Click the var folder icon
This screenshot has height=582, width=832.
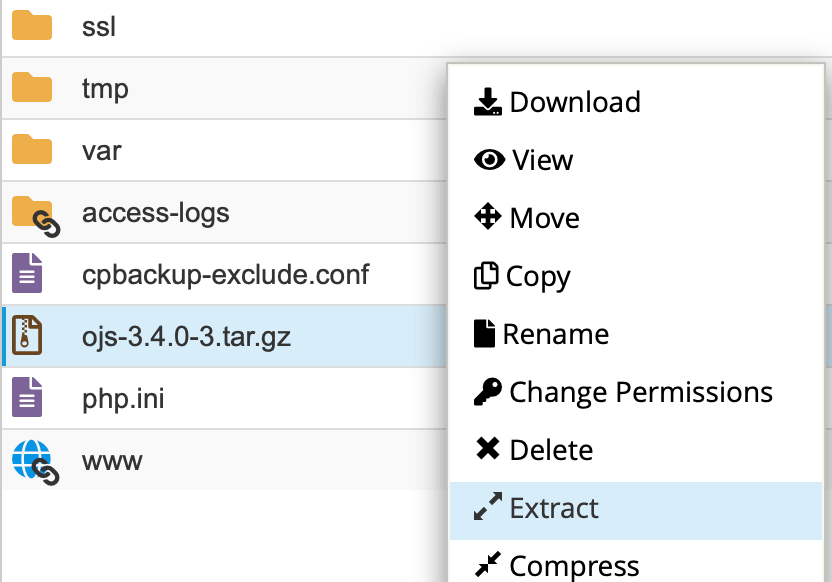[x=32, y=150]
